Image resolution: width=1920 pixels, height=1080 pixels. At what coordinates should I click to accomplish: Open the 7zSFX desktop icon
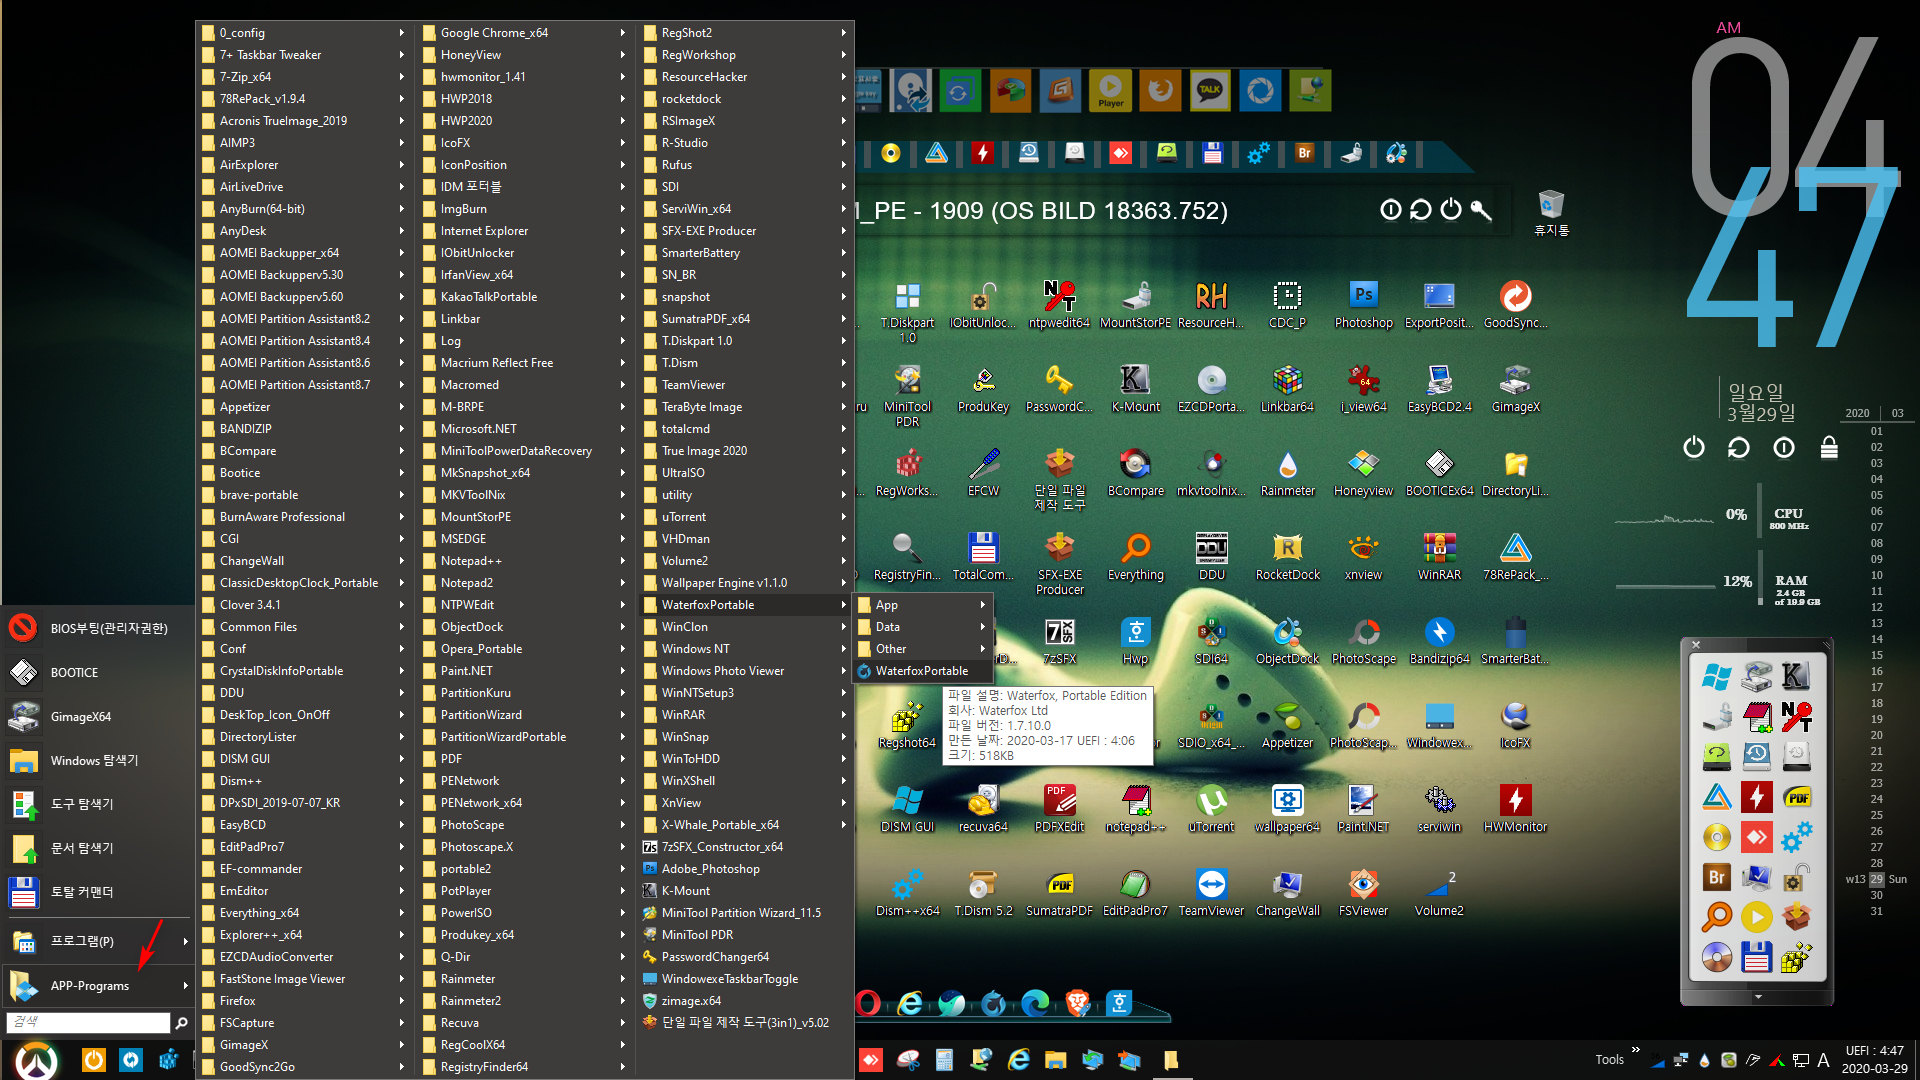point(1059,641)
